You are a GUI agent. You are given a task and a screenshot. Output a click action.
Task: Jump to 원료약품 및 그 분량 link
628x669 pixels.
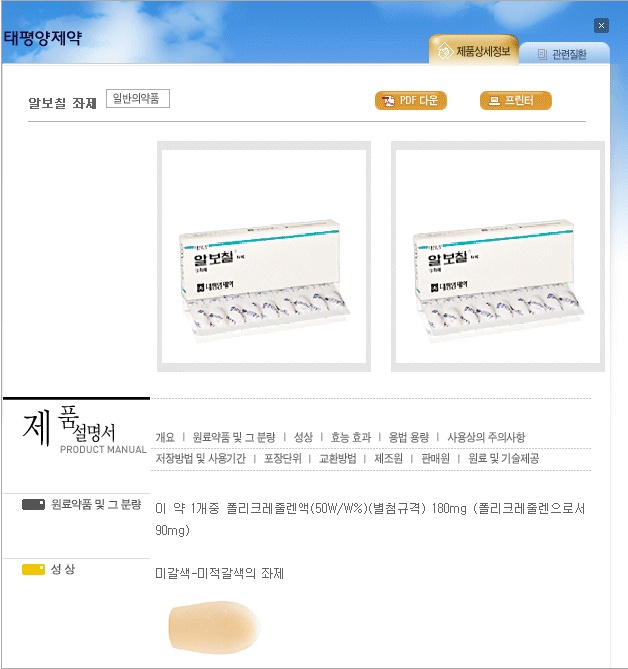click(233, 437)
